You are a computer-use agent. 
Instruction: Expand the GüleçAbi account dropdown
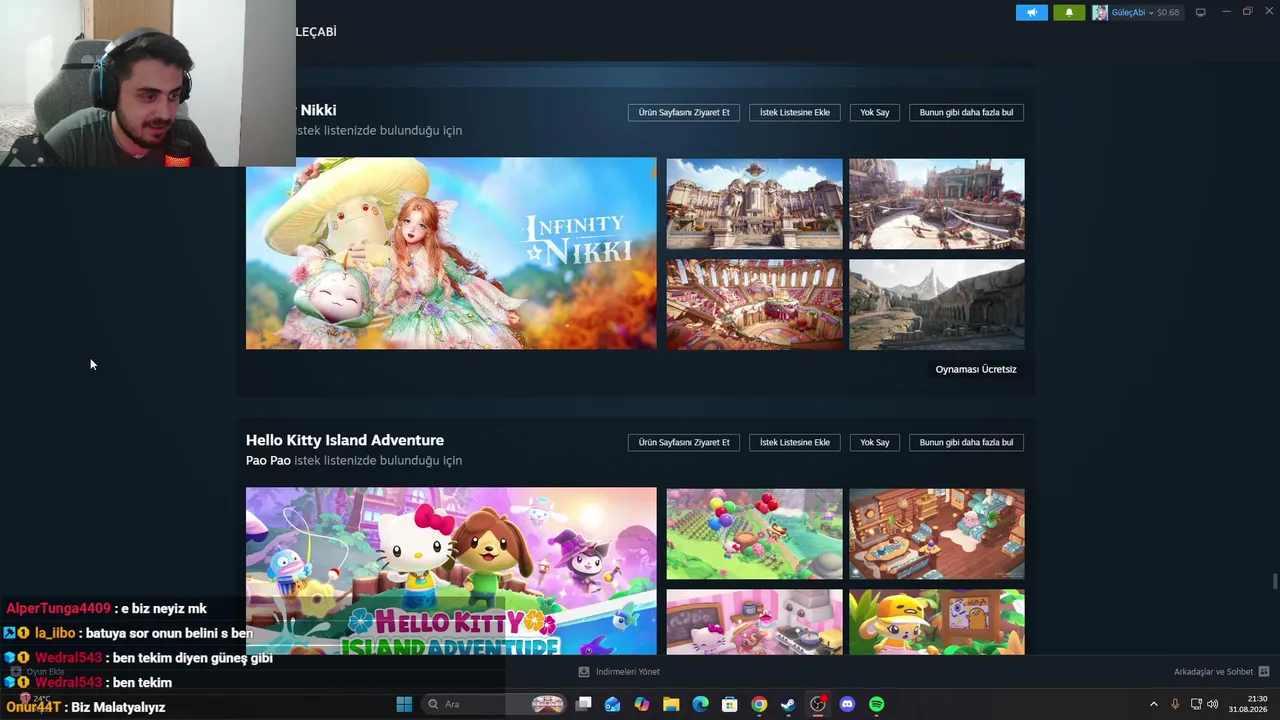1131,13
